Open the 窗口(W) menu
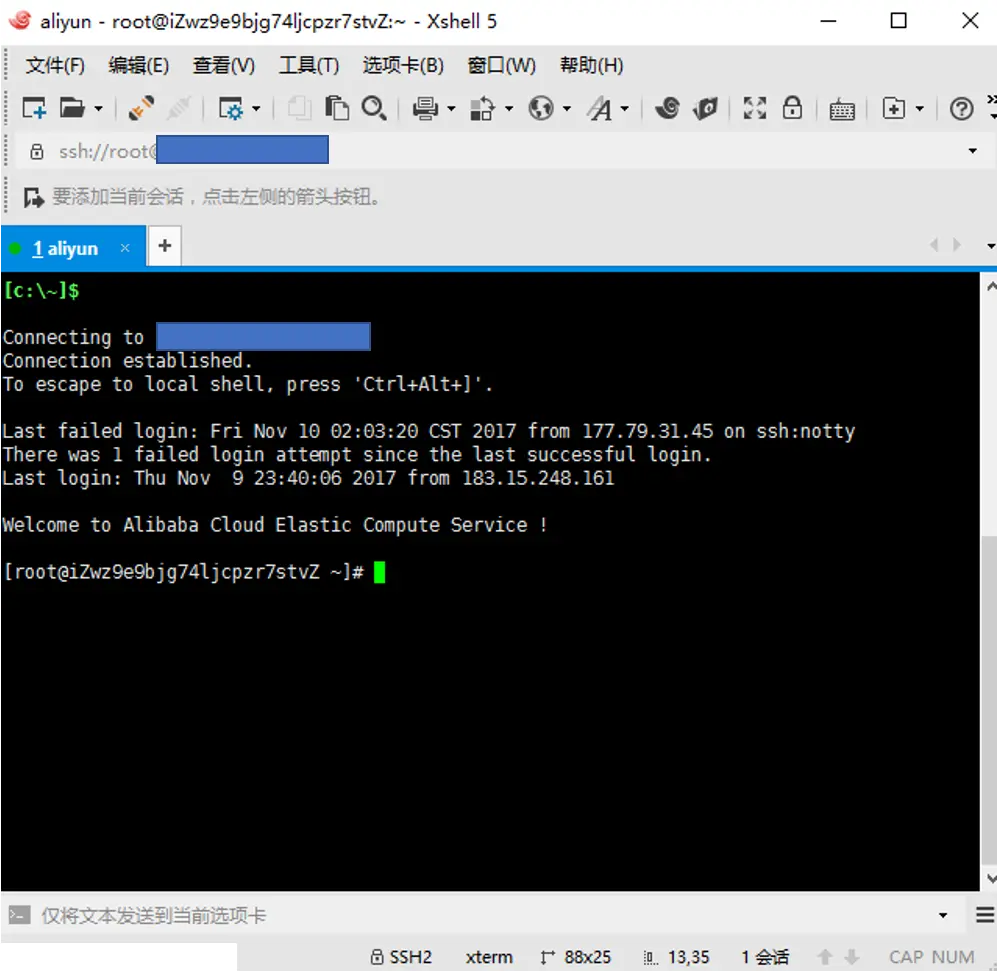 pyautogui.click(x=502, y=65)
